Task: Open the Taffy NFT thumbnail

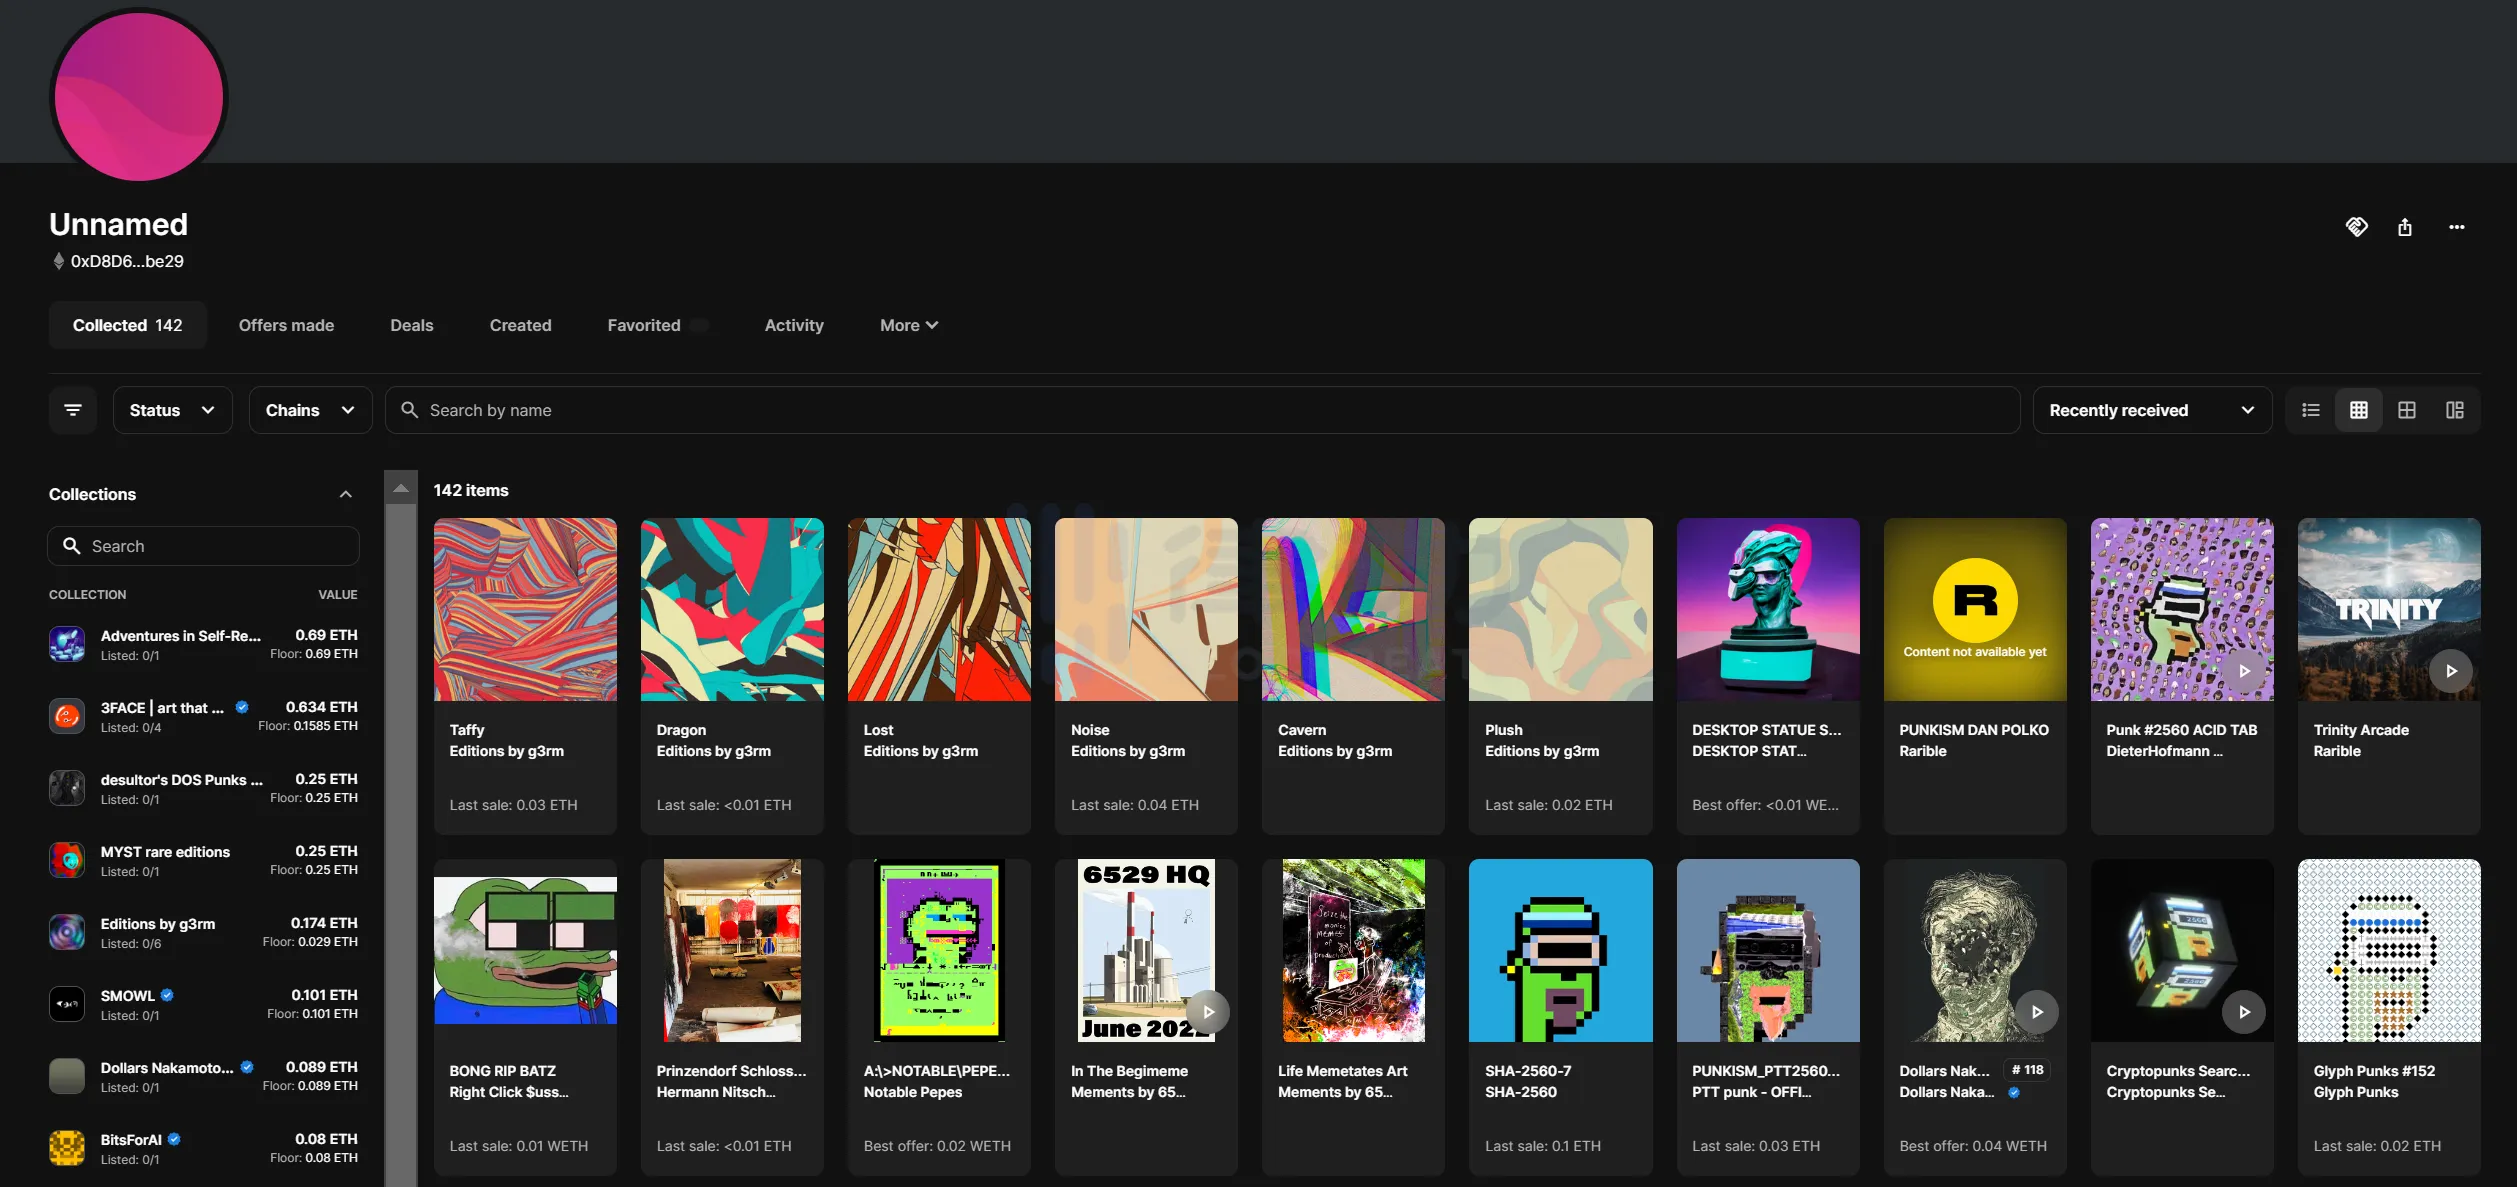Action: click(x=525, y=609)
